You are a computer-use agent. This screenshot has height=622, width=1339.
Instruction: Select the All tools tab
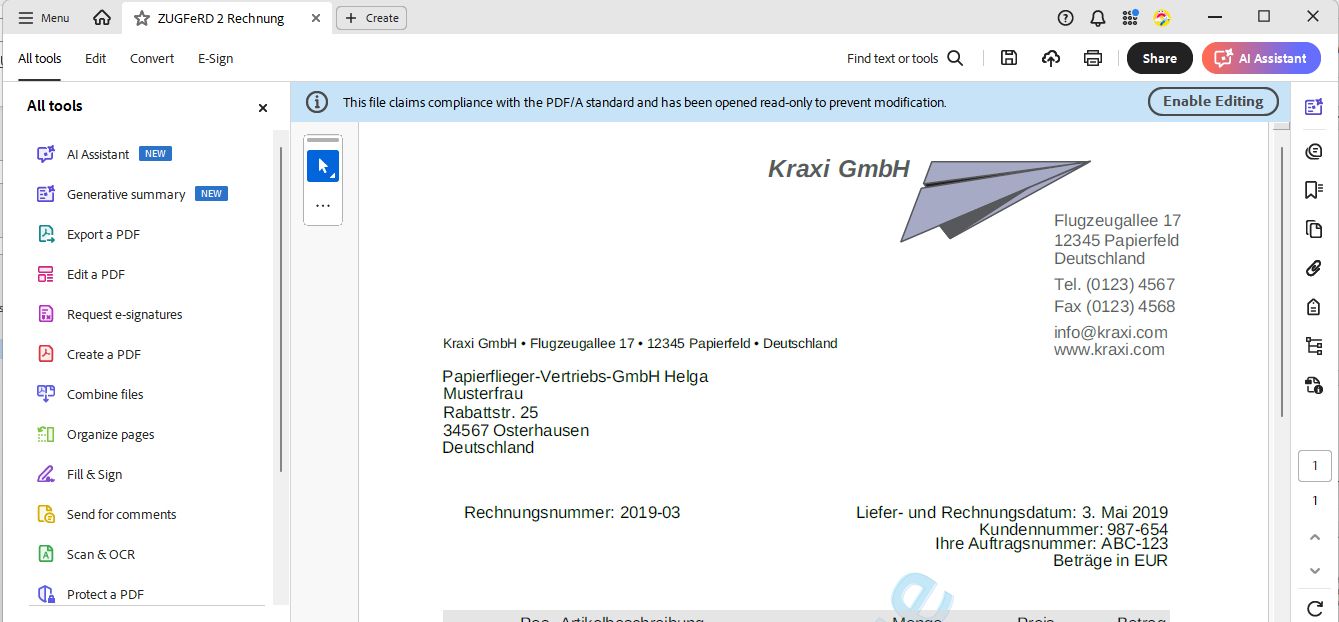(x=40, y=58)
